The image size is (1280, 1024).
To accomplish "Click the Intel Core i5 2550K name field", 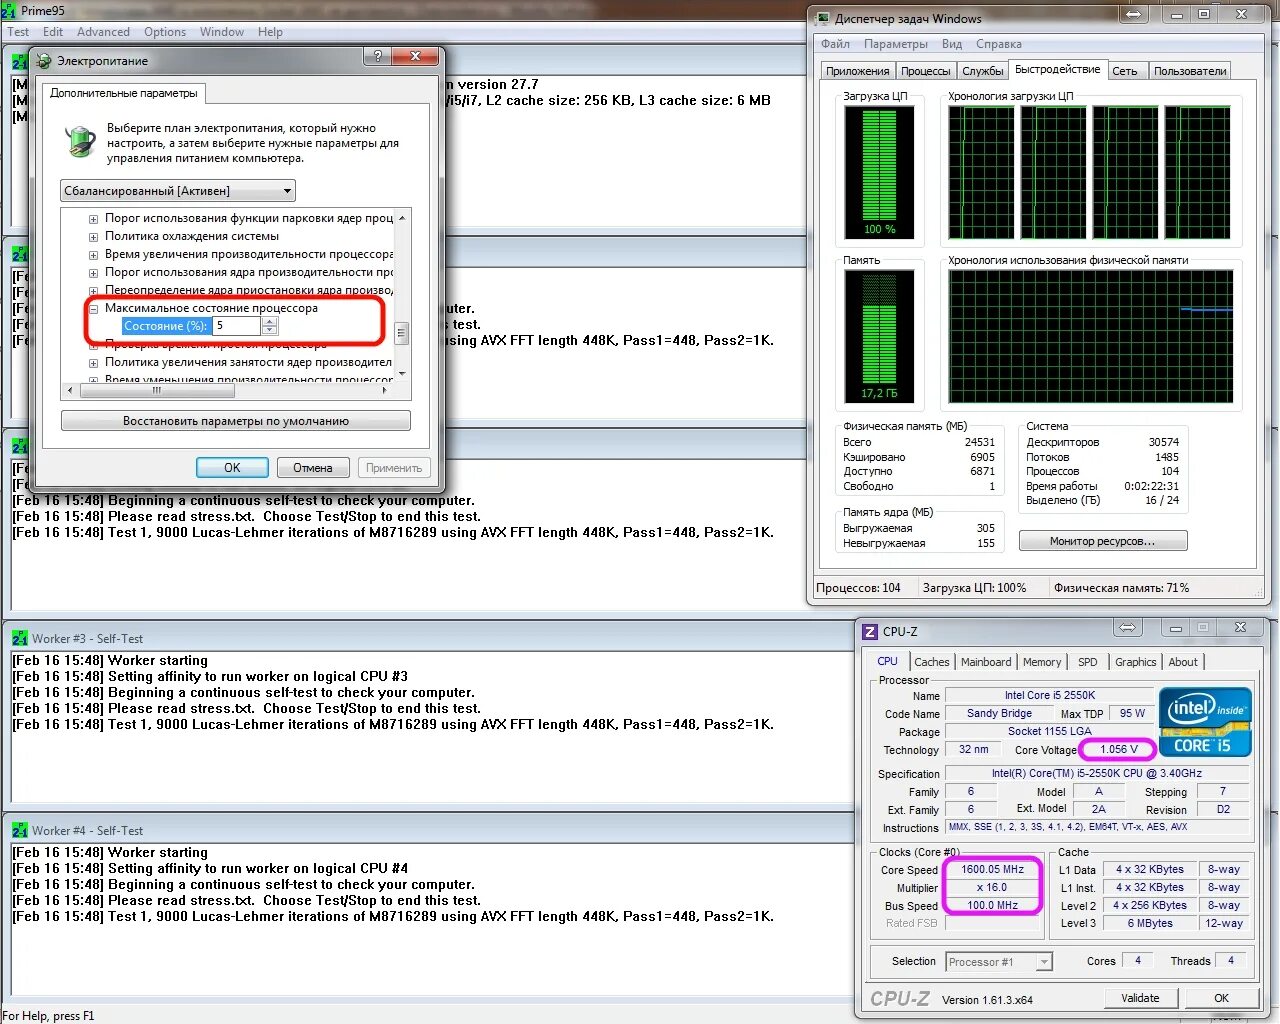I will pyautogui.click(x=1050, y=695).
